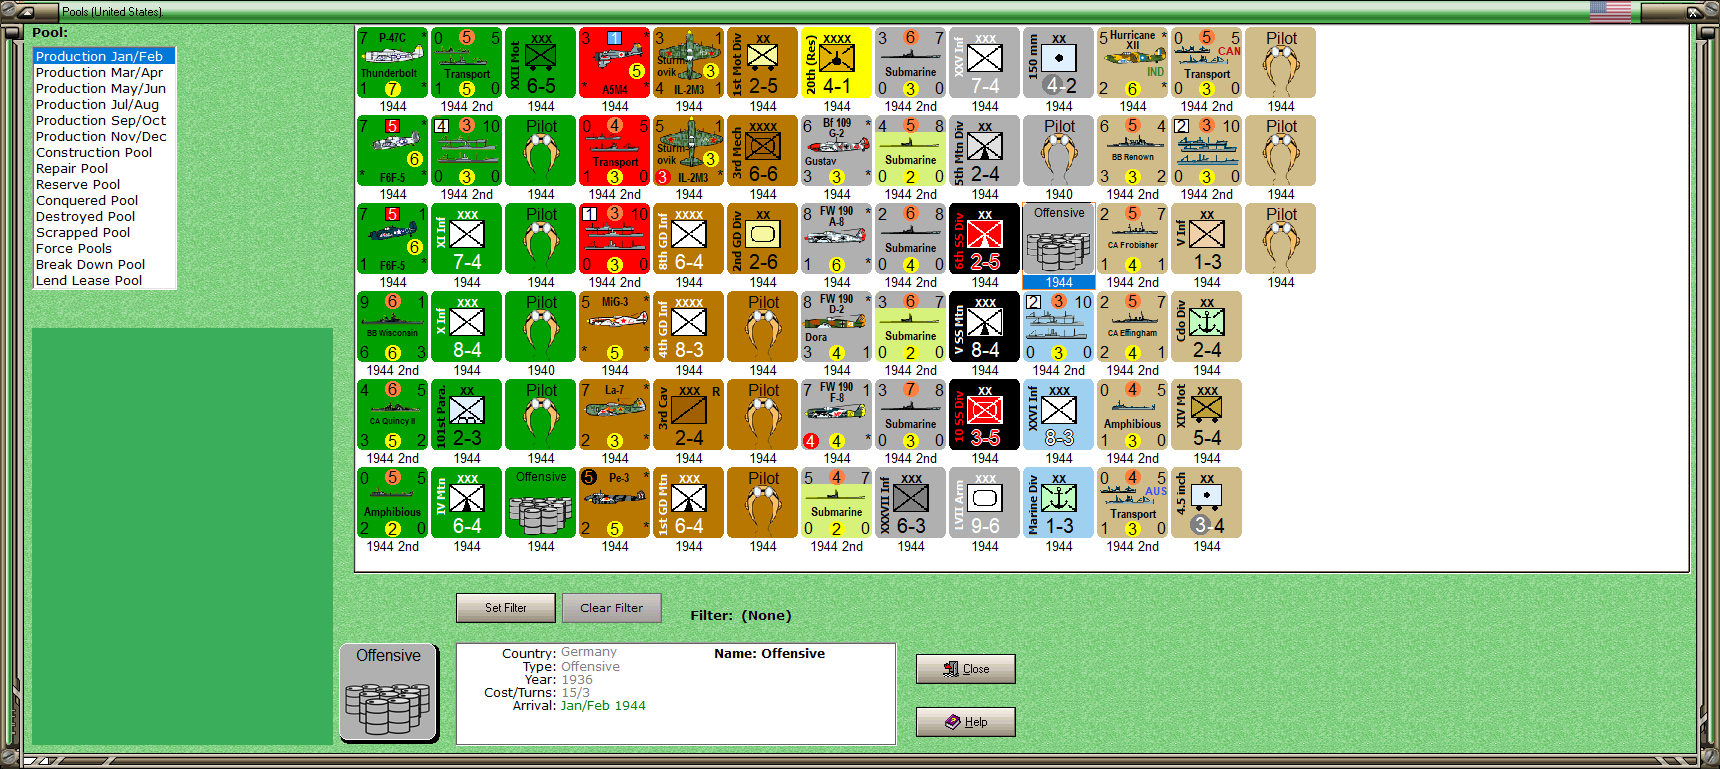Select the highlighted Offensive chit counter
Image resolution: width=1720 pixels, height=769 pixels.
[x=1059, y=239]
